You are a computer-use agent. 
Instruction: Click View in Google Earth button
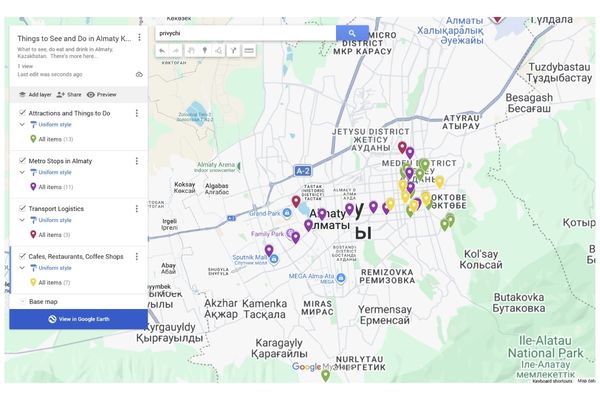click(x=78, y=319)
